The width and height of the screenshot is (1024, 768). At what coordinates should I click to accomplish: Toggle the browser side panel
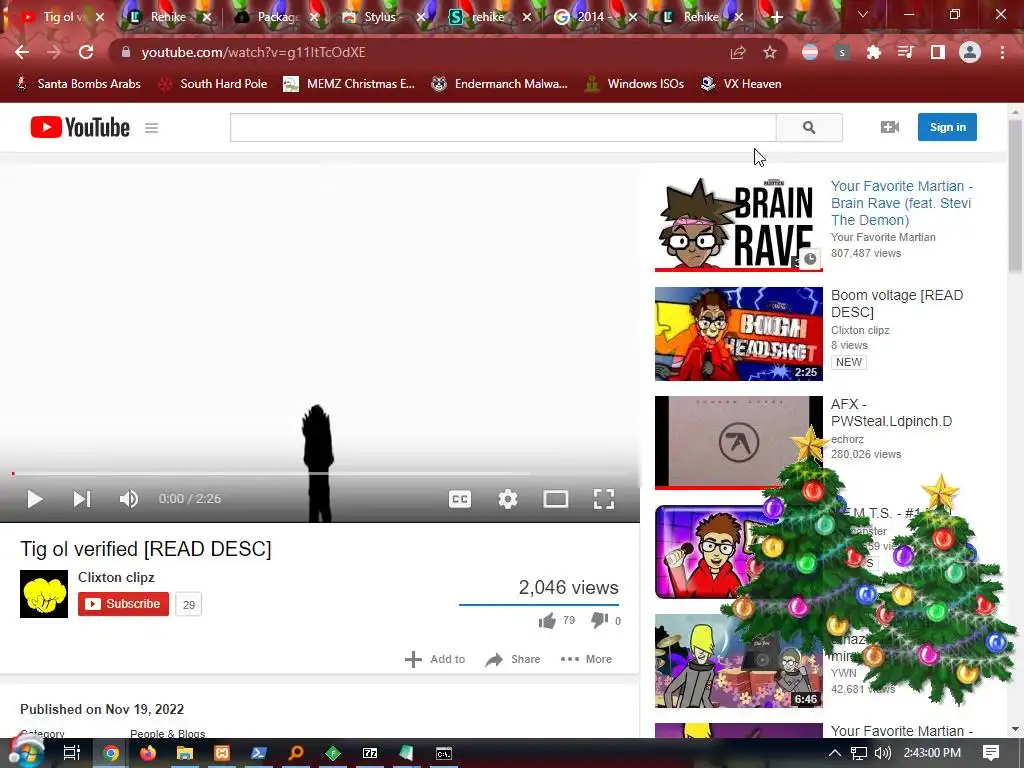(938, 52)
